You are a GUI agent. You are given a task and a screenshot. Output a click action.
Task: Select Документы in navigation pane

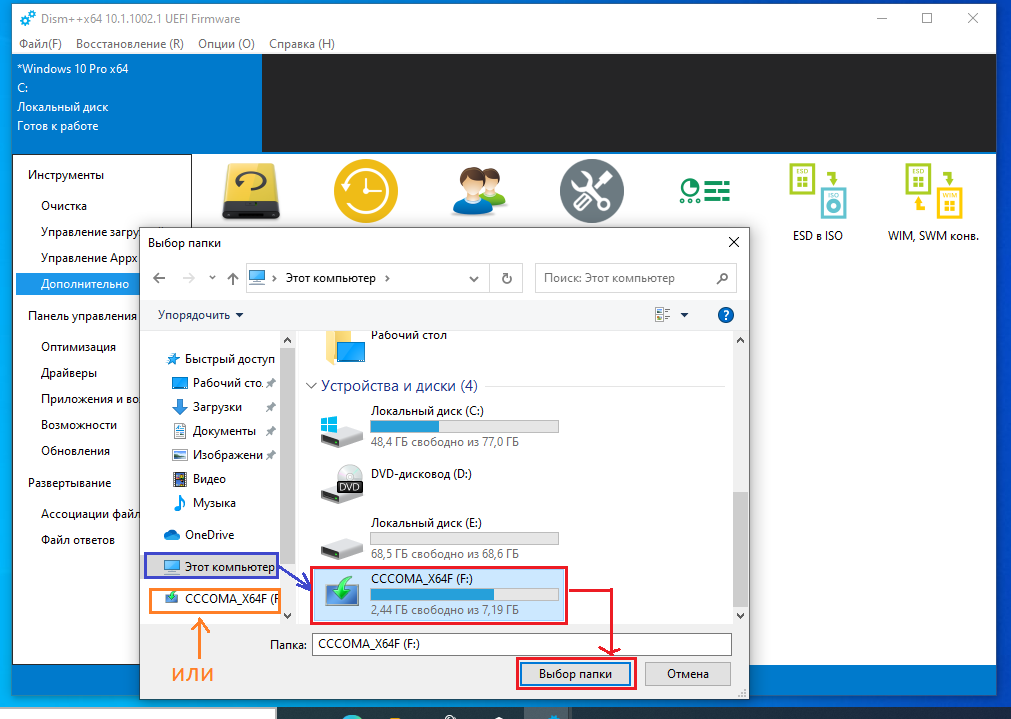[224, 431]
